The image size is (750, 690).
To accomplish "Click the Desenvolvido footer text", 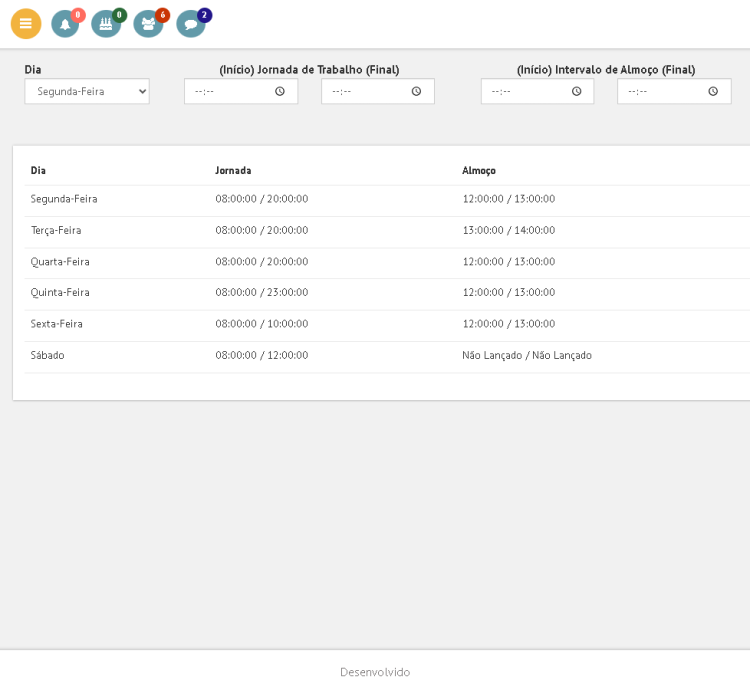I will tap(375, 672).
